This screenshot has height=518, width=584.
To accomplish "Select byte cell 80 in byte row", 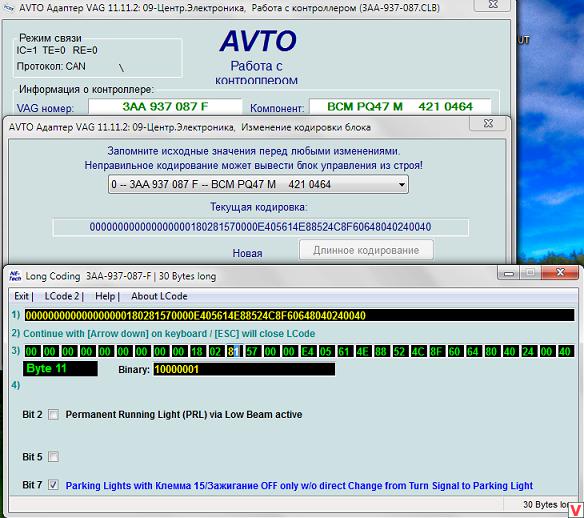I will 491,351.
